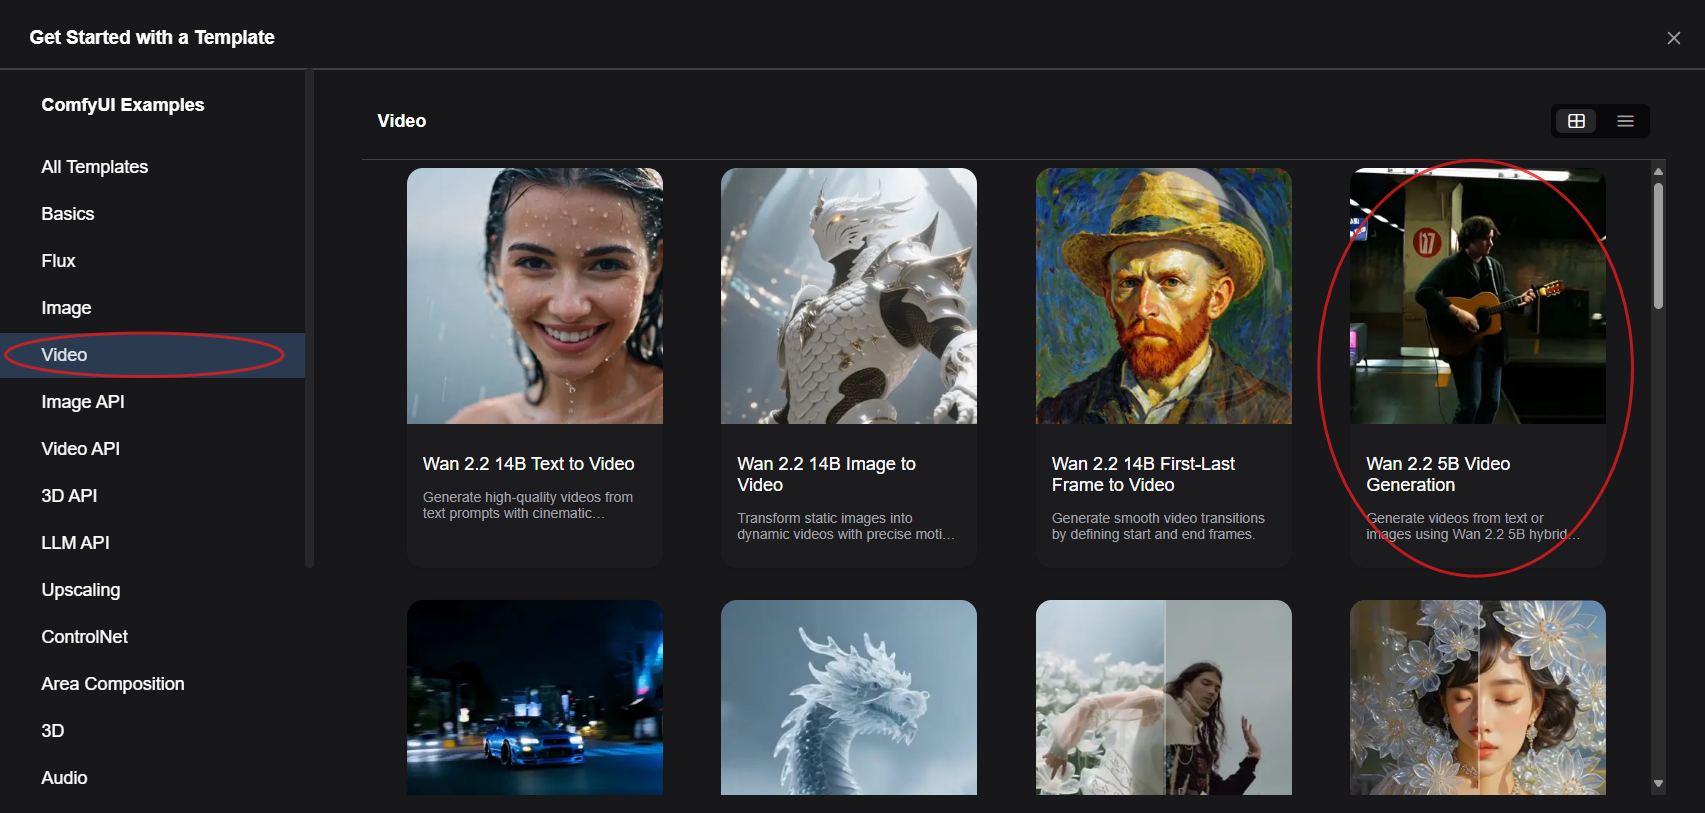Switch to grid view layout
1705x813 pixels.
[x=1576, y=121]
